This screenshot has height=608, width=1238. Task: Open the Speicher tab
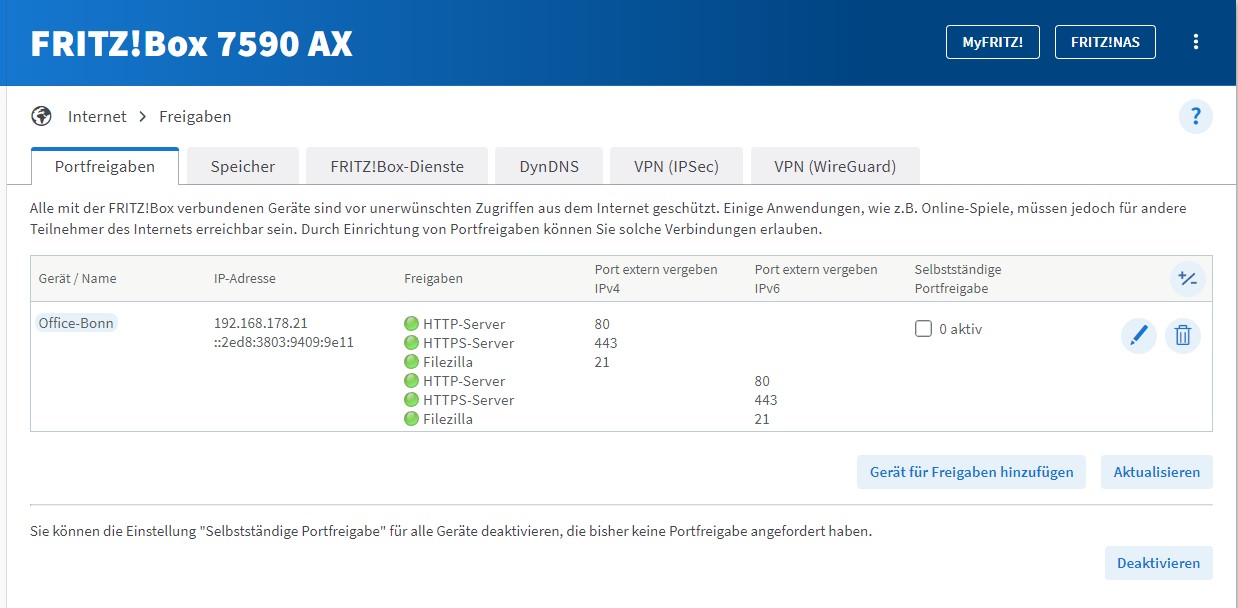click(242, 166)
